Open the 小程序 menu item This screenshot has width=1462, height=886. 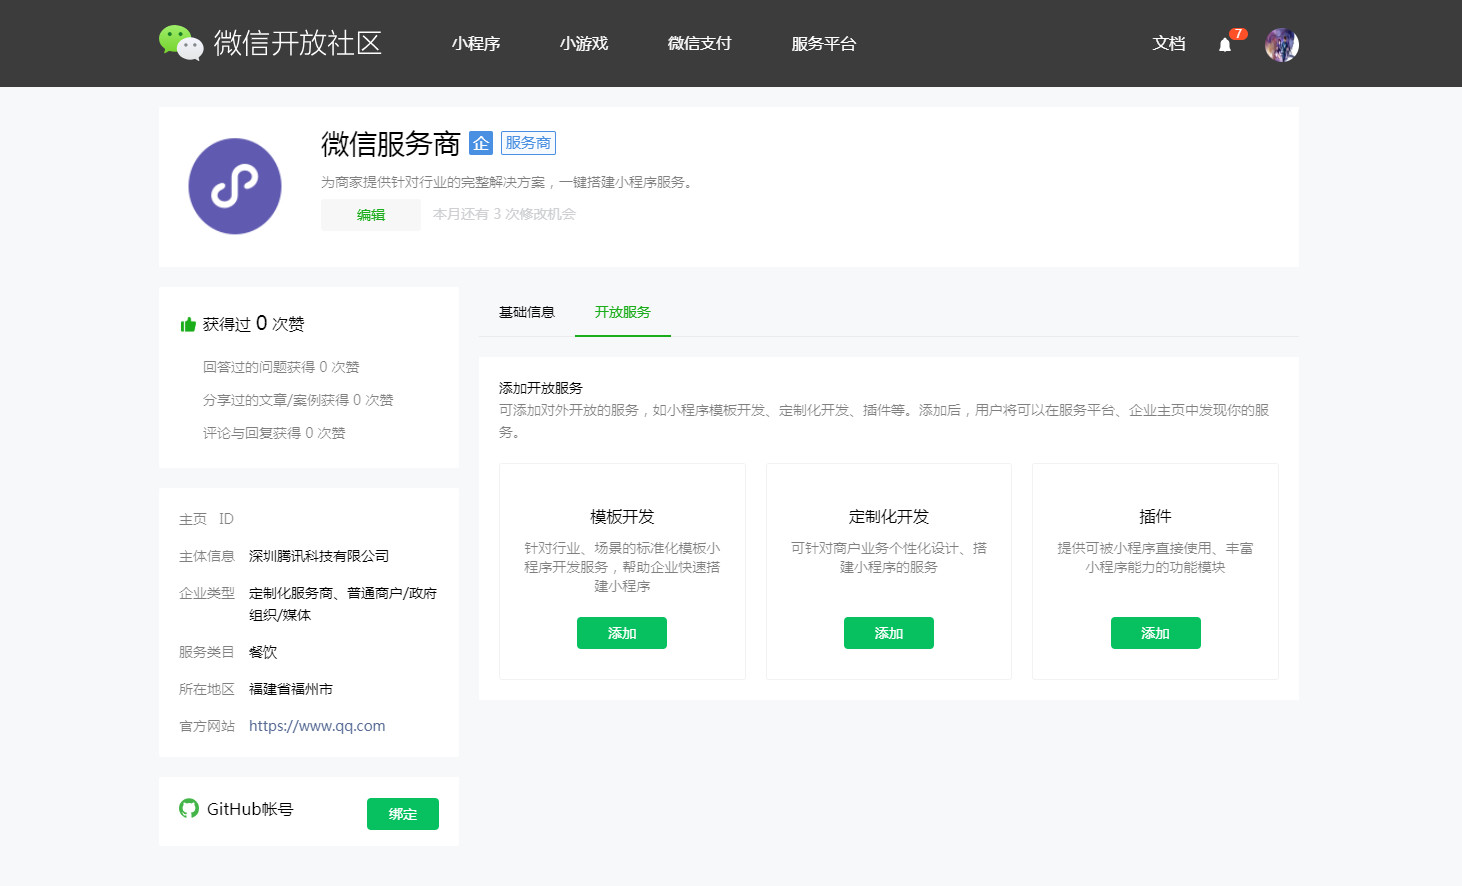476,44
